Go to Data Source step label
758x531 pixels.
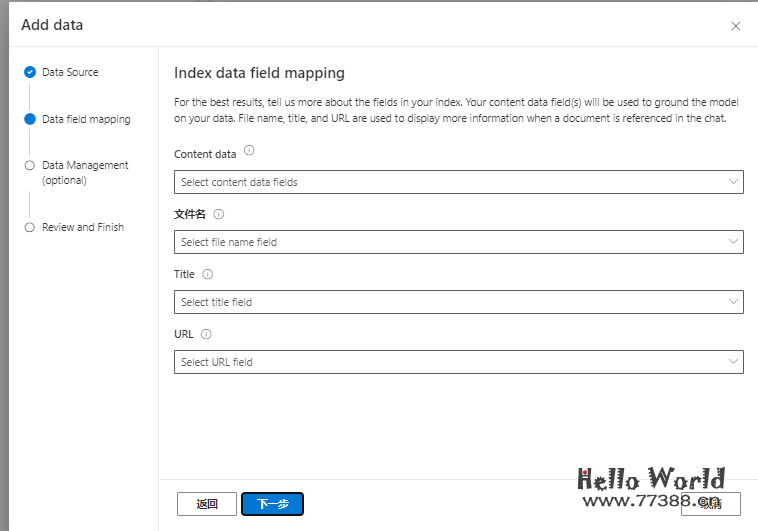(x=70, y=72)
